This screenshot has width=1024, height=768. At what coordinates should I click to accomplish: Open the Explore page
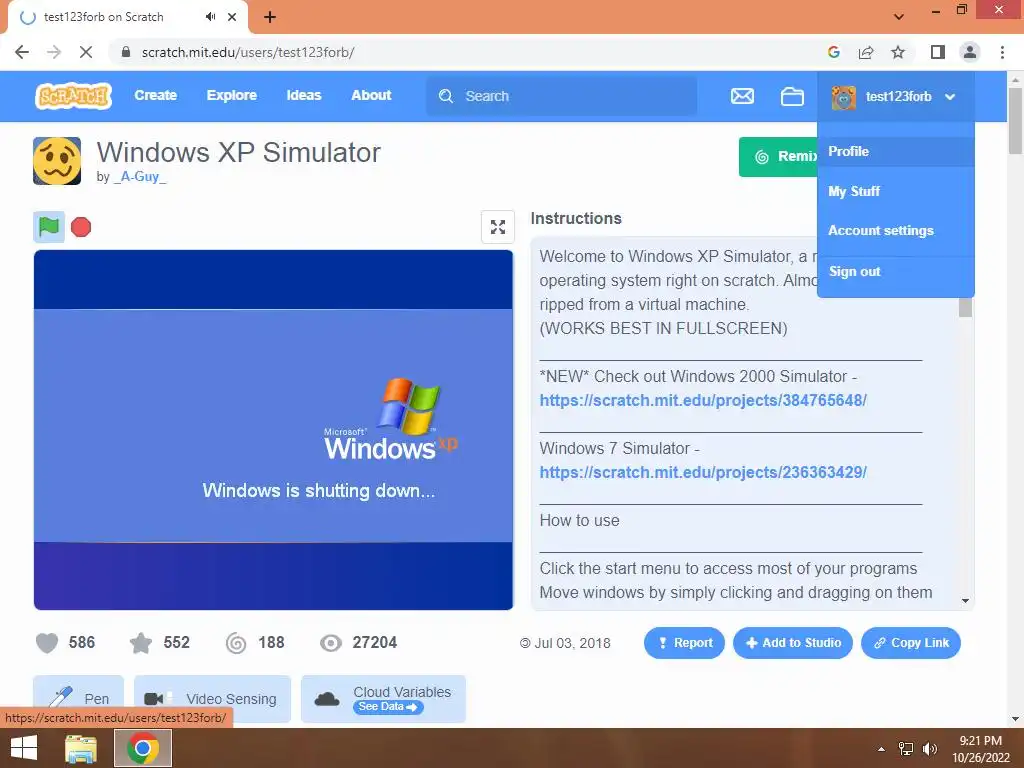[232, 95]
